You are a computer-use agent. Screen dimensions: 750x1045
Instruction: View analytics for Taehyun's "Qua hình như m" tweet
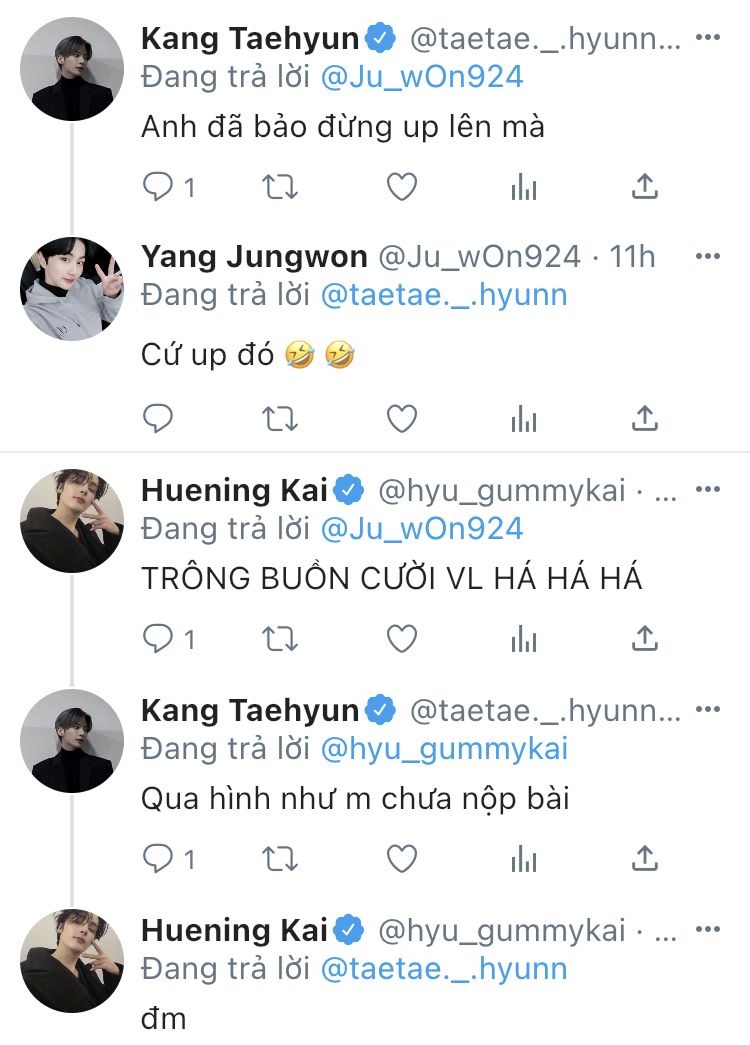tap(524, 858)
